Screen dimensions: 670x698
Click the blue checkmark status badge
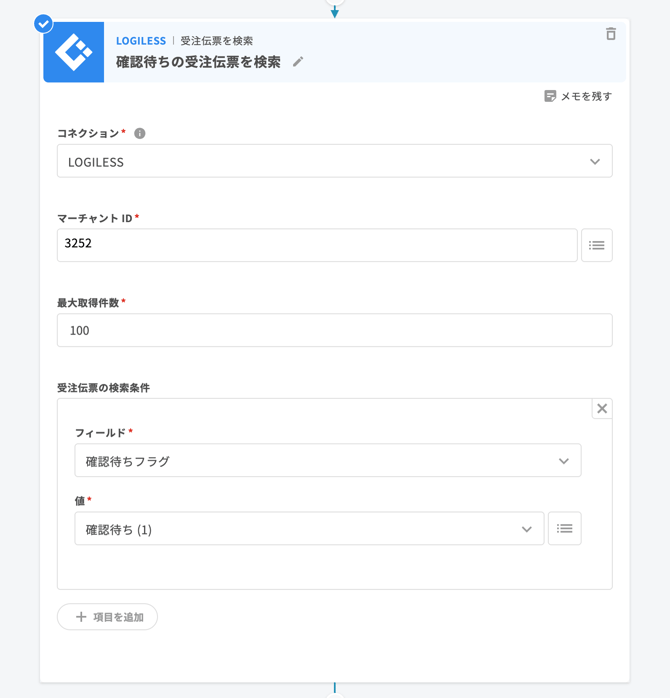pos(43,23)
